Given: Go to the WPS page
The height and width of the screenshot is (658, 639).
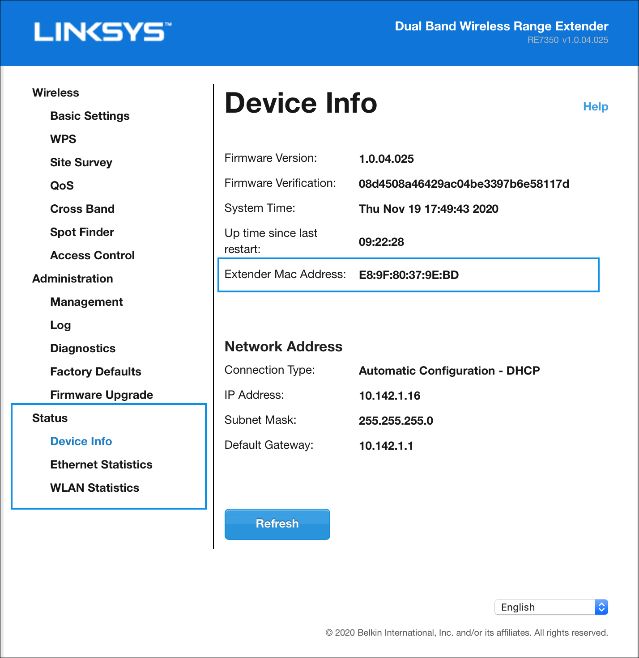Looking at the screenshot, I should (63, 139).
